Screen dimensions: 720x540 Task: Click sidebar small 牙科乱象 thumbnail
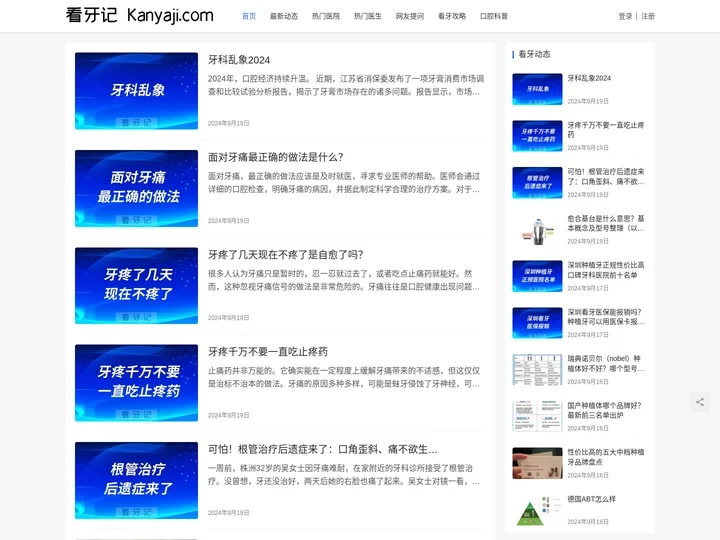point(537,89)
